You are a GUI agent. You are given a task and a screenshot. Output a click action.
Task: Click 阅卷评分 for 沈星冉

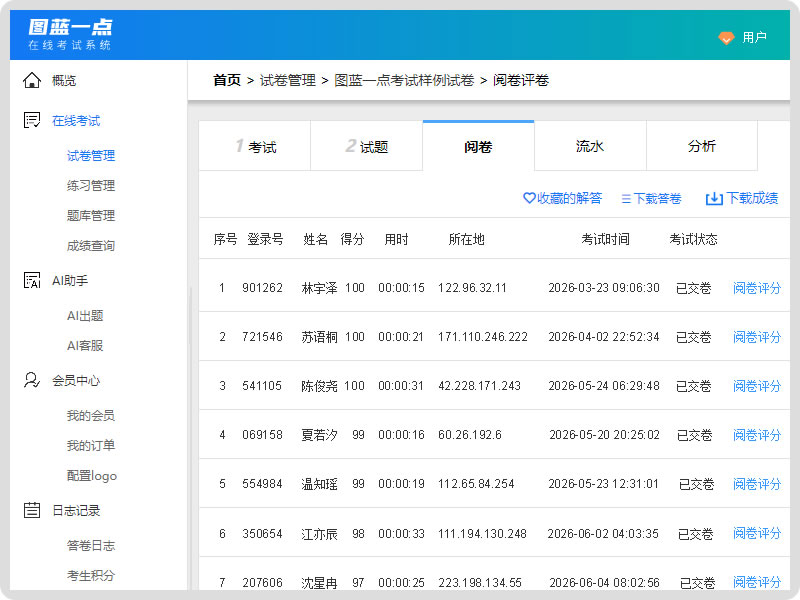(757, 582)
